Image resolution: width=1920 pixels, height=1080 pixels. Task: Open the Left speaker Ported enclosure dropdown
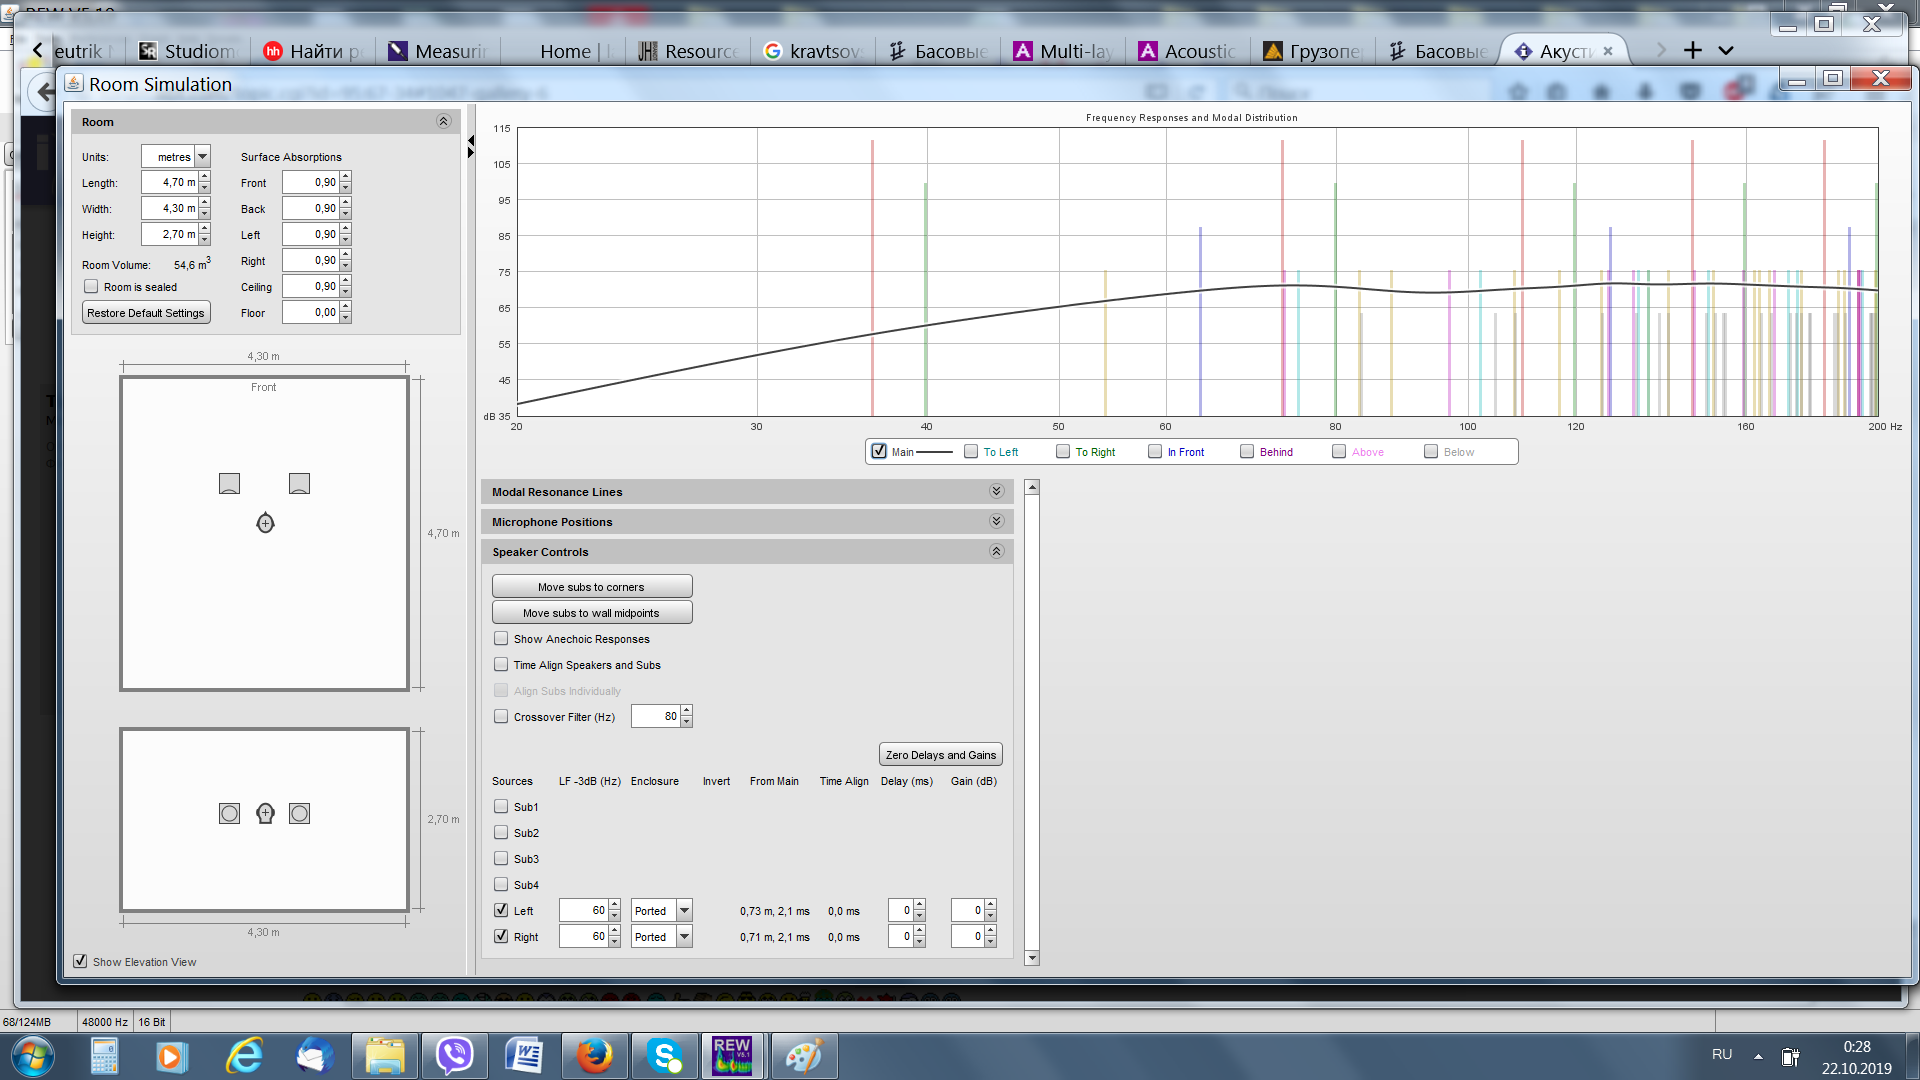[684, 911]
